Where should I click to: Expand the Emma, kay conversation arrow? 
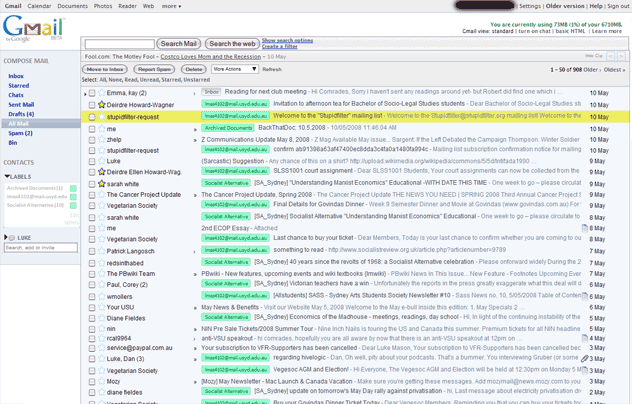(85, 94)
